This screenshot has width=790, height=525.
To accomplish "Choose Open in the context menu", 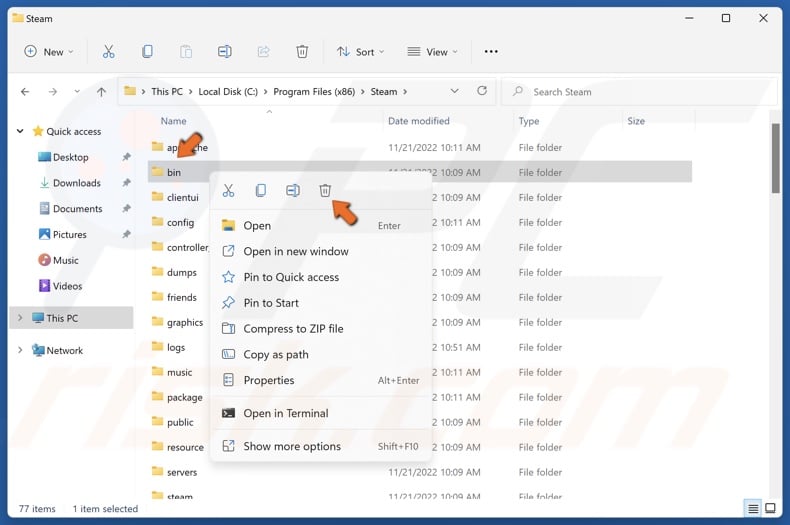I will 321,226.
